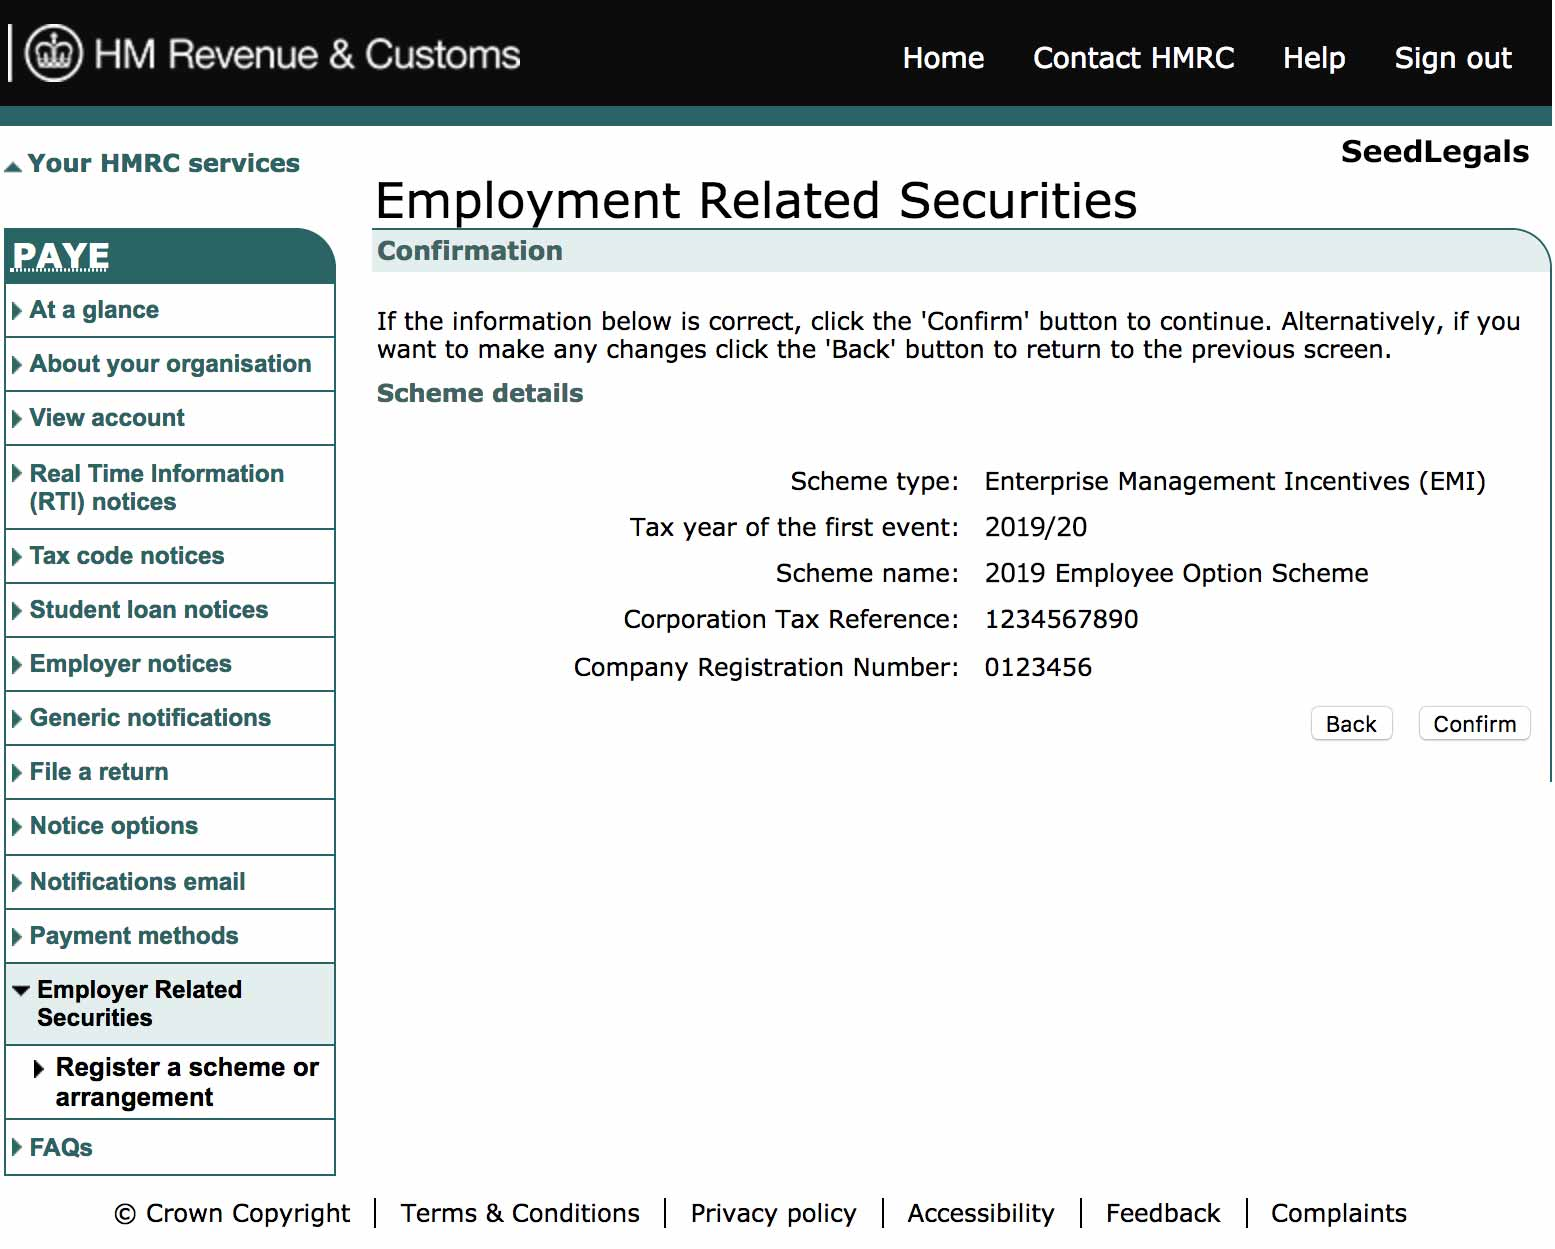Click the Accessibility footer link

point(980,1213)
